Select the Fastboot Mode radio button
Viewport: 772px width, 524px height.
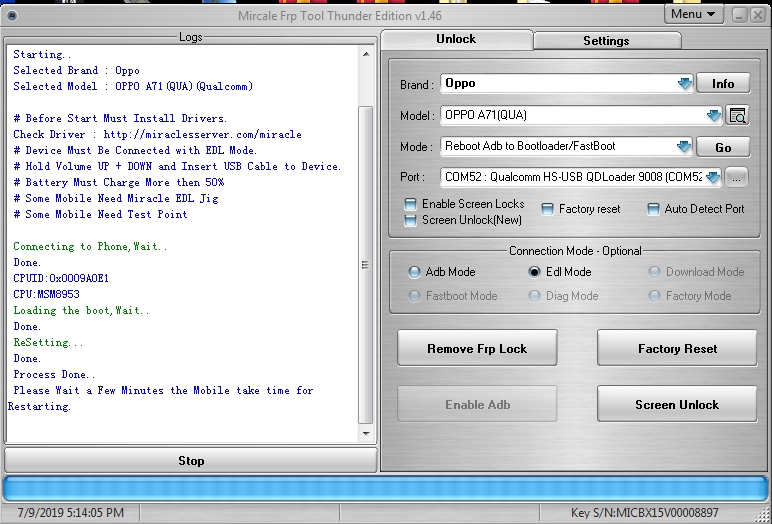414,296
